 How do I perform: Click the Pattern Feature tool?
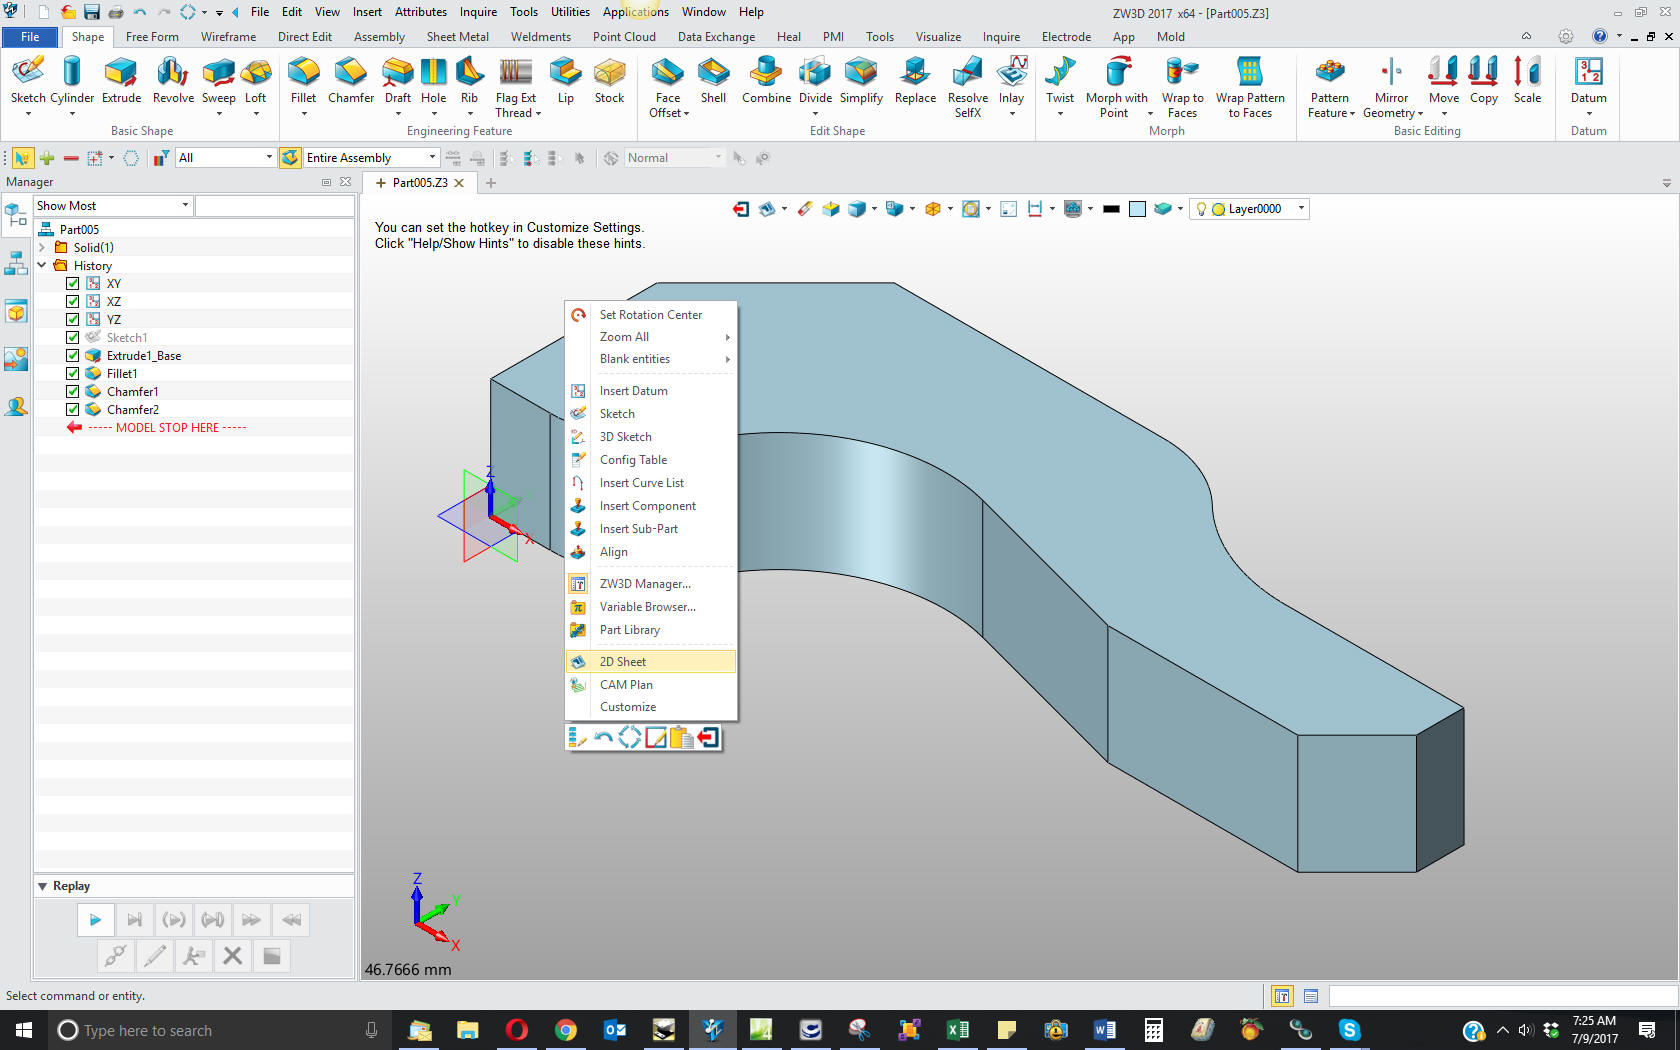pos(1330,87)
